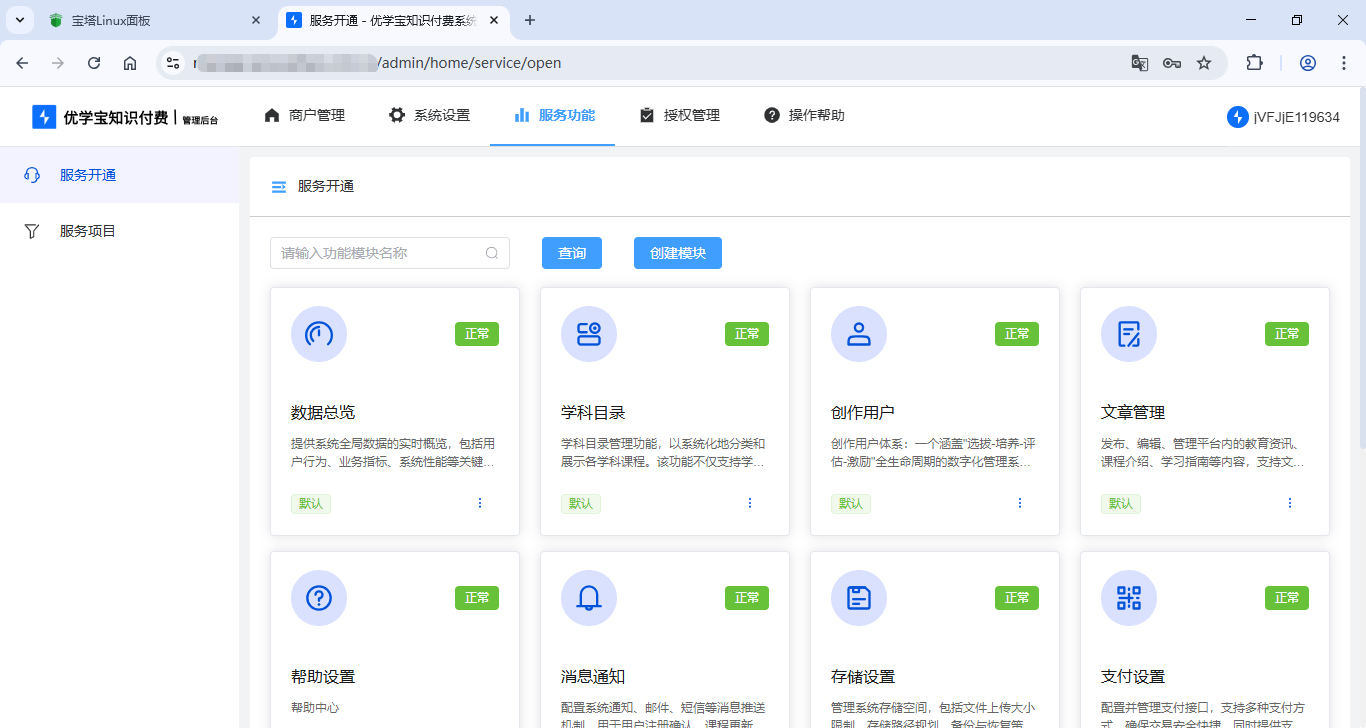This screenshot has height=728, width=1366.
Task: Click the 消息通知 bell icon
Action: (x=588, y=598)
